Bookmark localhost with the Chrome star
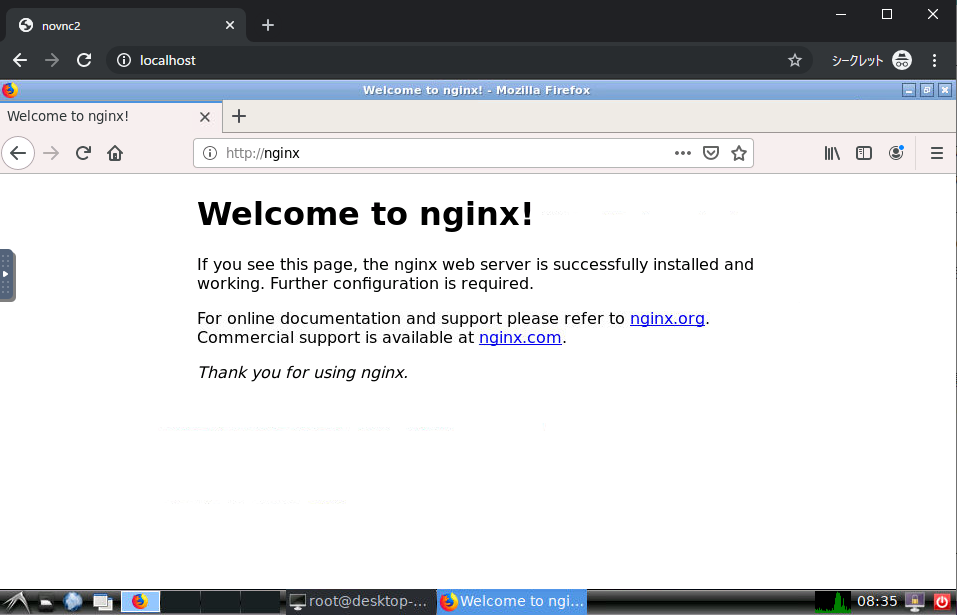Viewport: 957px width, 615px height. coord(794,60)
